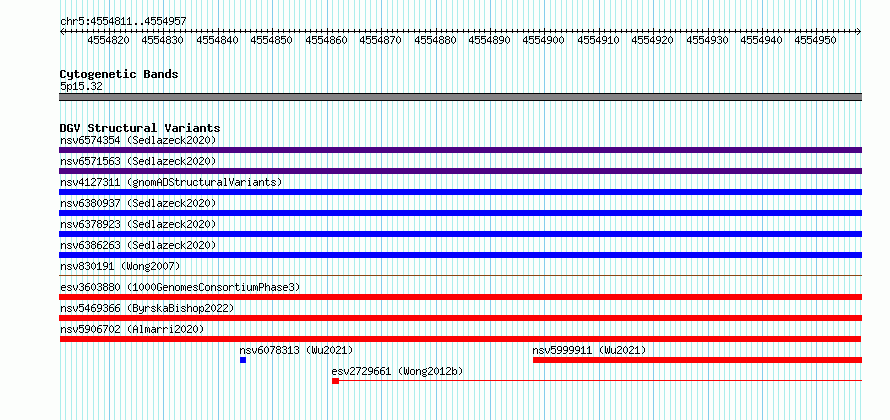Click ruler position 4554870
890x420 pixels.
[380, 40]
